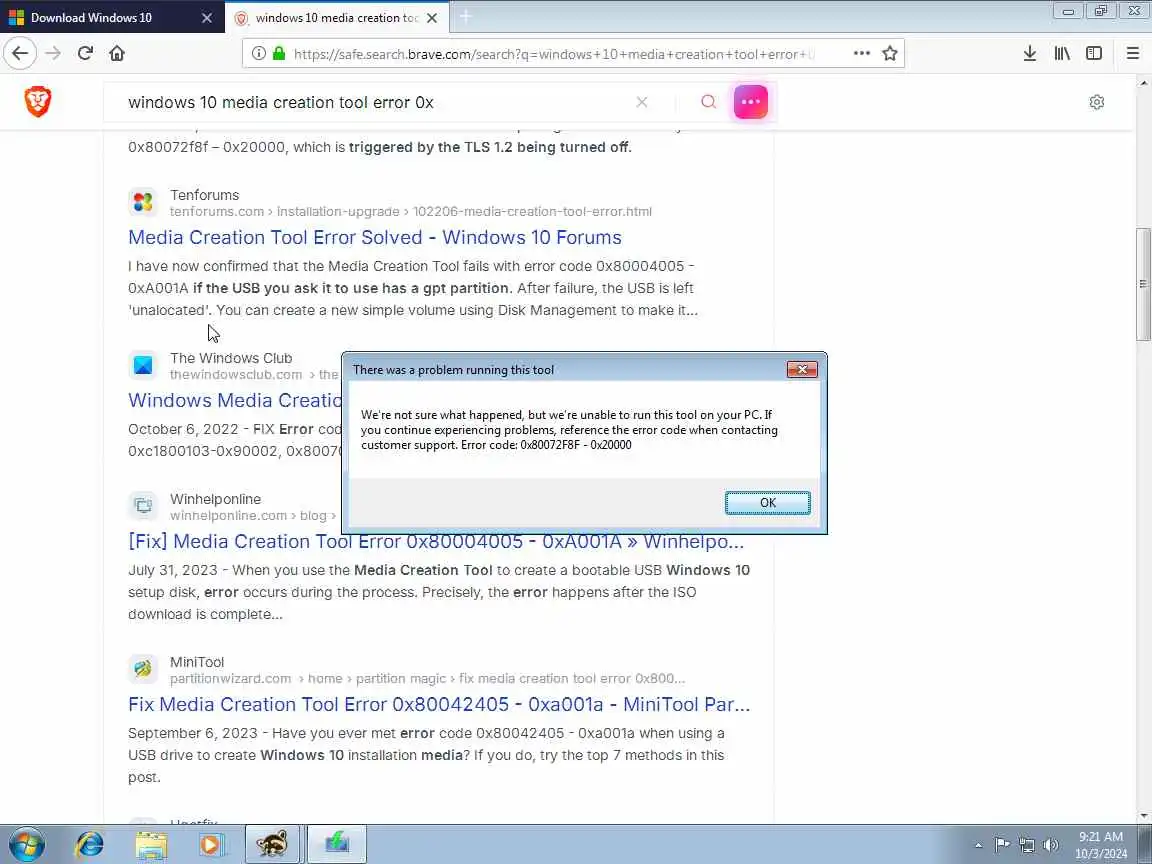Open 'Media Creation Tool Error Solved' result

(375, 237)
